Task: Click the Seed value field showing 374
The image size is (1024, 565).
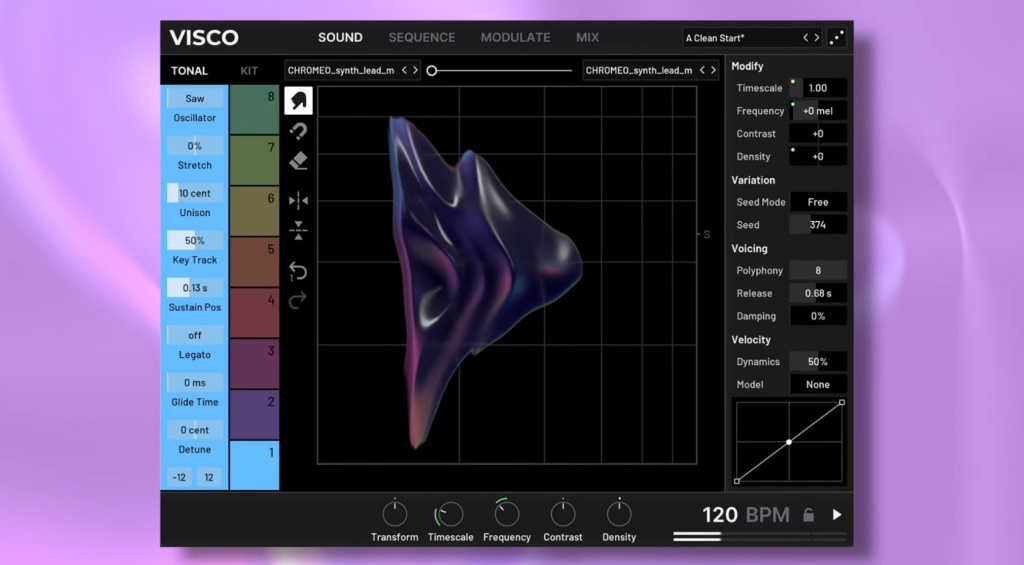Action: click(818, 225)
